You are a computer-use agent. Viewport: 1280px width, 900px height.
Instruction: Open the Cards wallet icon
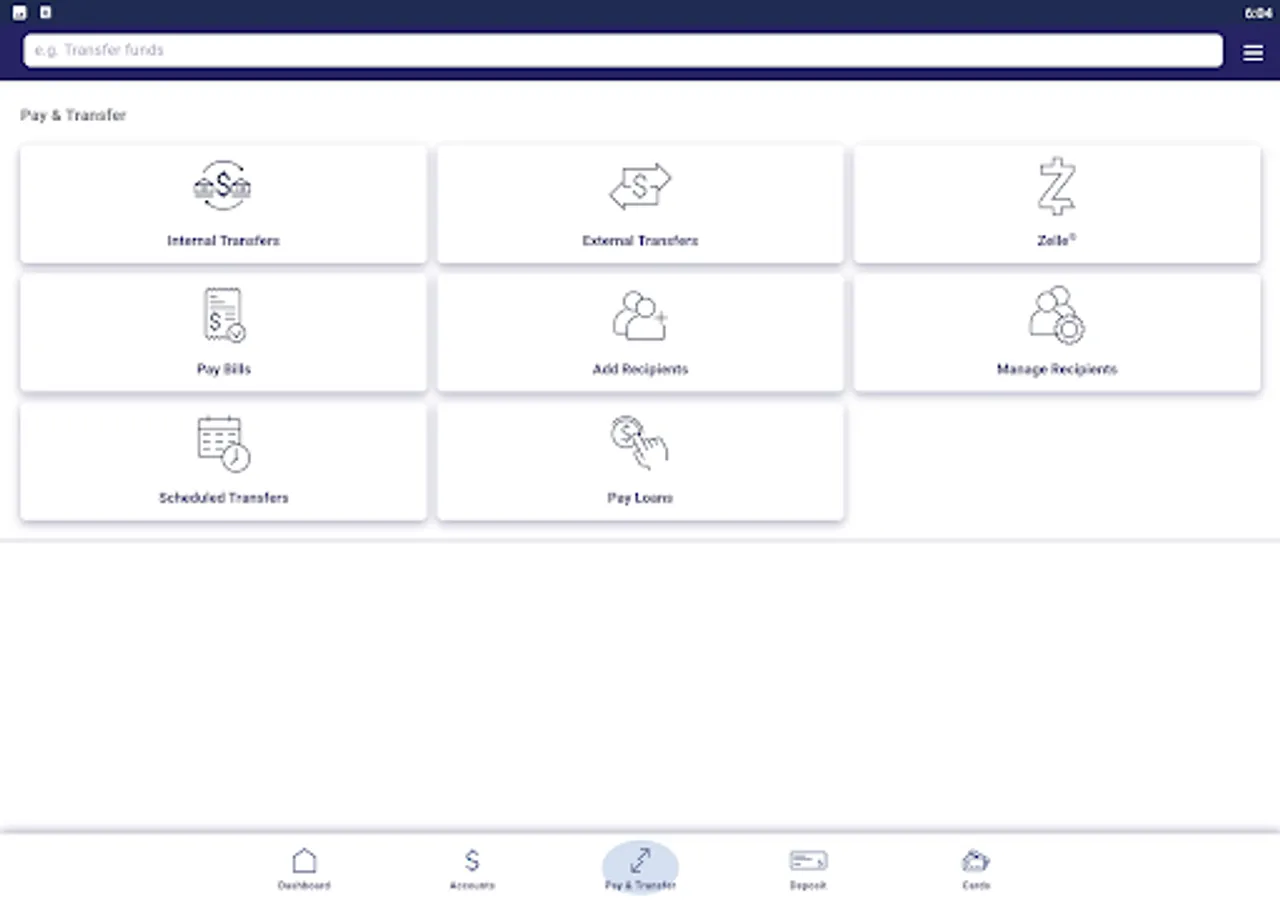(x=976, y=860)
